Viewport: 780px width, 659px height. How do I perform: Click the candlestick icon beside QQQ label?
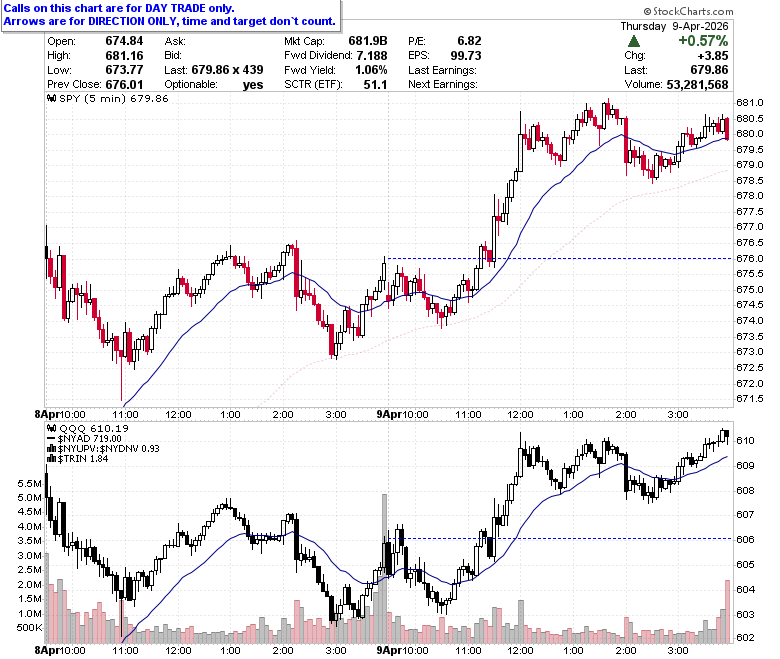51,428
